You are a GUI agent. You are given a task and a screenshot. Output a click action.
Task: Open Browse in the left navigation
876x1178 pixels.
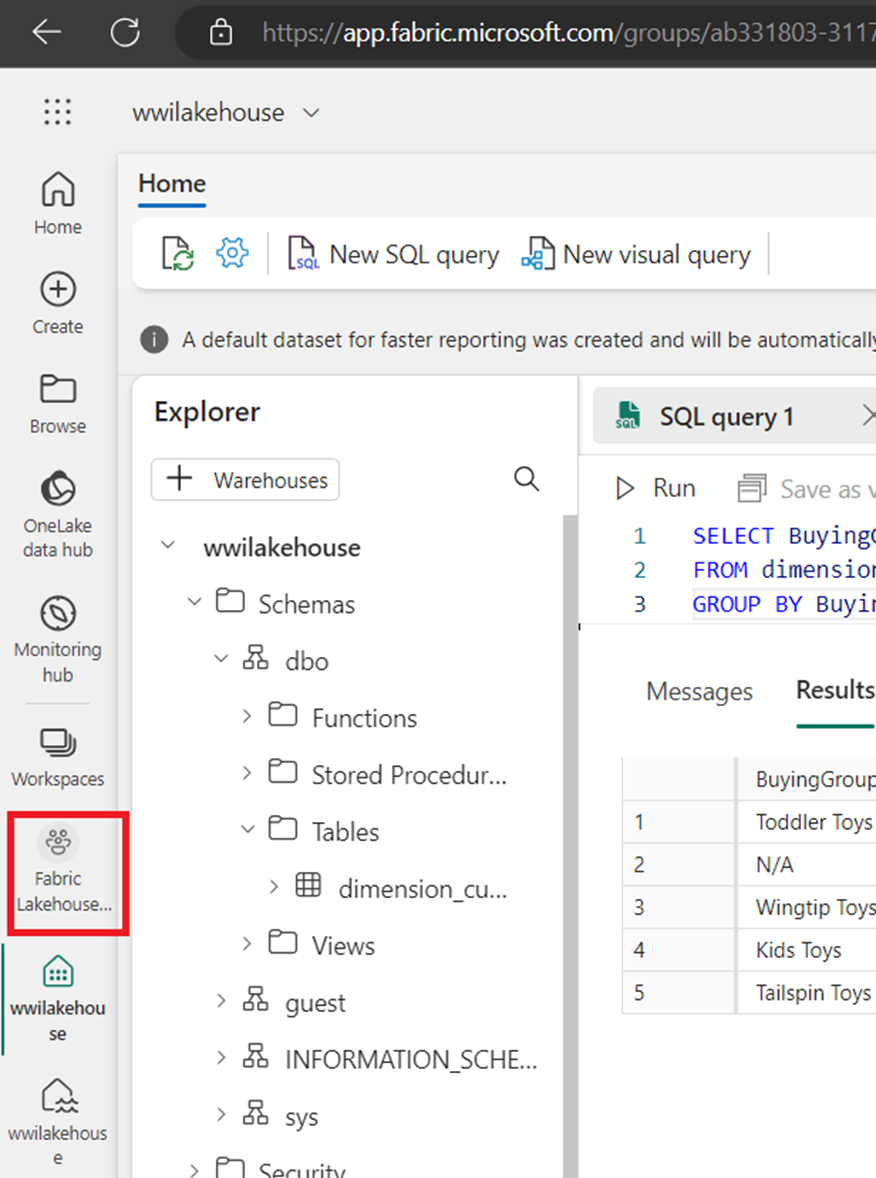58,403
